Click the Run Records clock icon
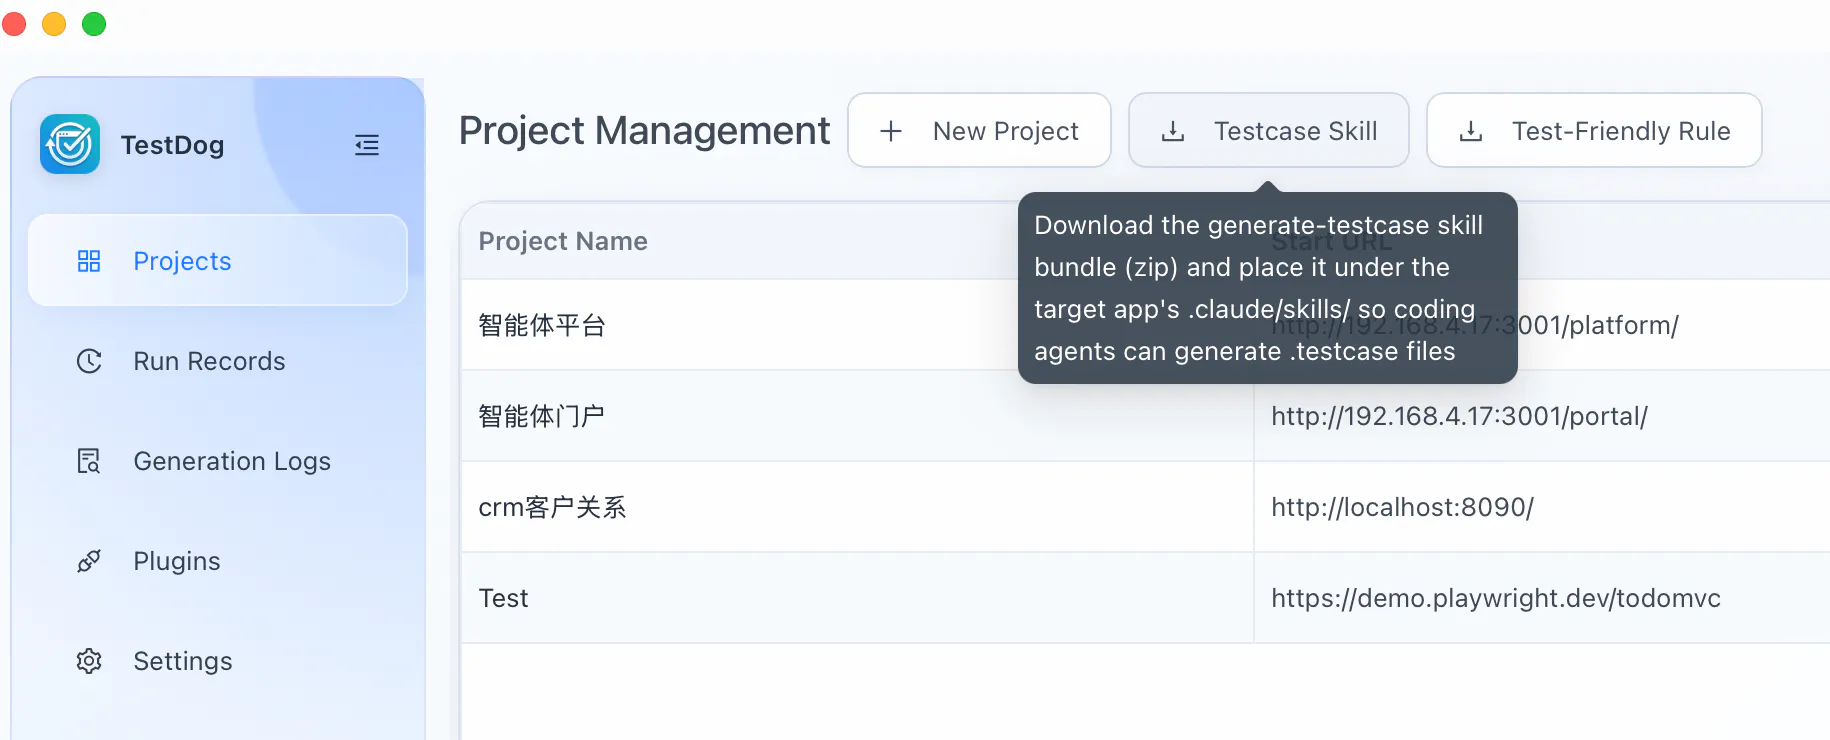Image resolution: width=1830 pixels, height=740 pixels. click(89, 361)
